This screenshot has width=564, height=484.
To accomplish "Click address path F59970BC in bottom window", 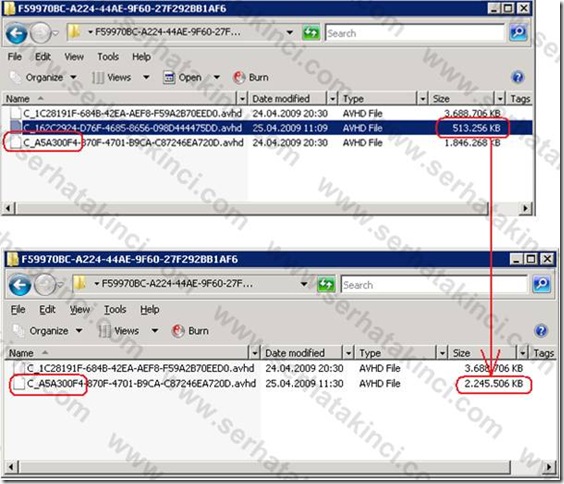I will click(177, 284).
